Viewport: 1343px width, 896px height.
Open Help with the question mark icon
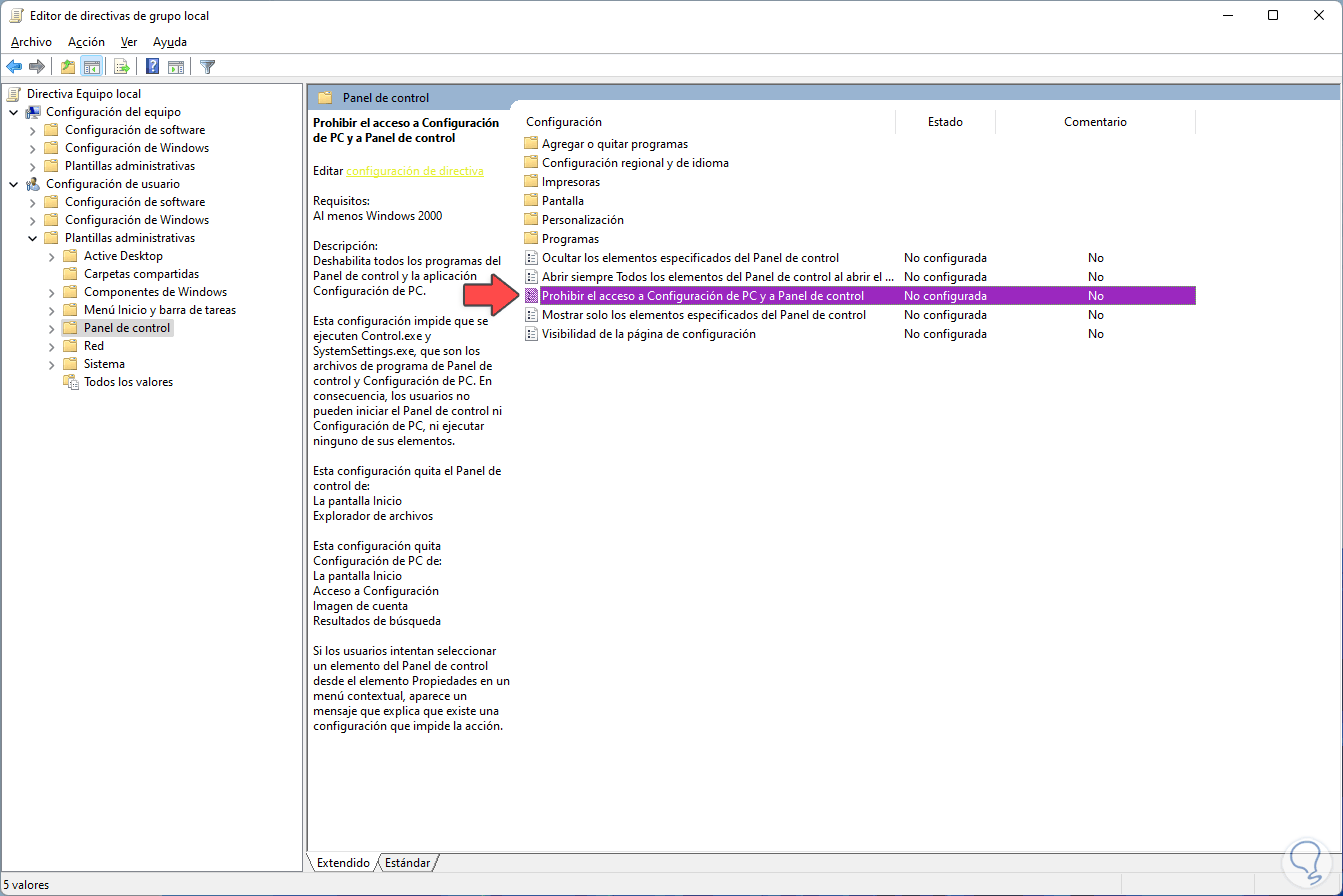(x=153, y=67)
